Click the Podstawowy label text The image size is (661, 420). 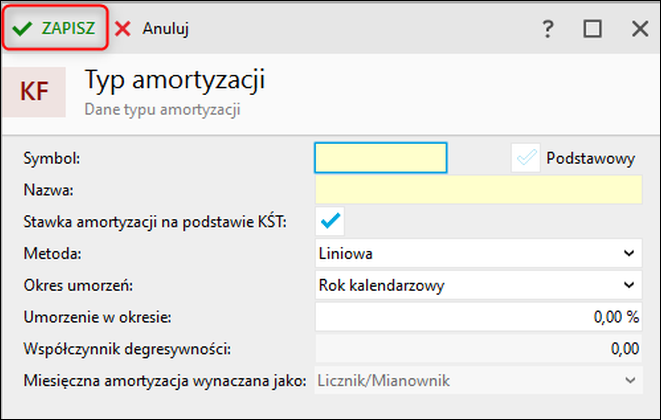pos(590,158)
